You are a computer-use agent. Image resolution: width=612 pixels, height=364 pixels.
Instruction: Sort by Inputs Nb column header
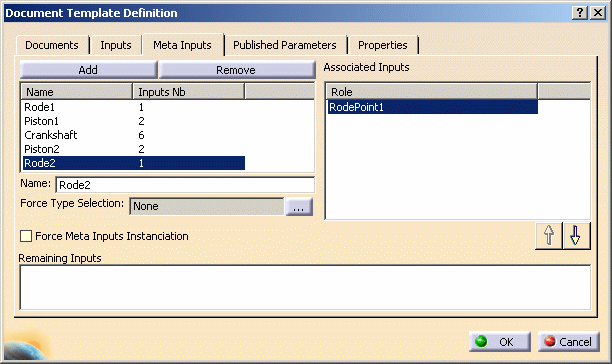[x=189, y=92]
